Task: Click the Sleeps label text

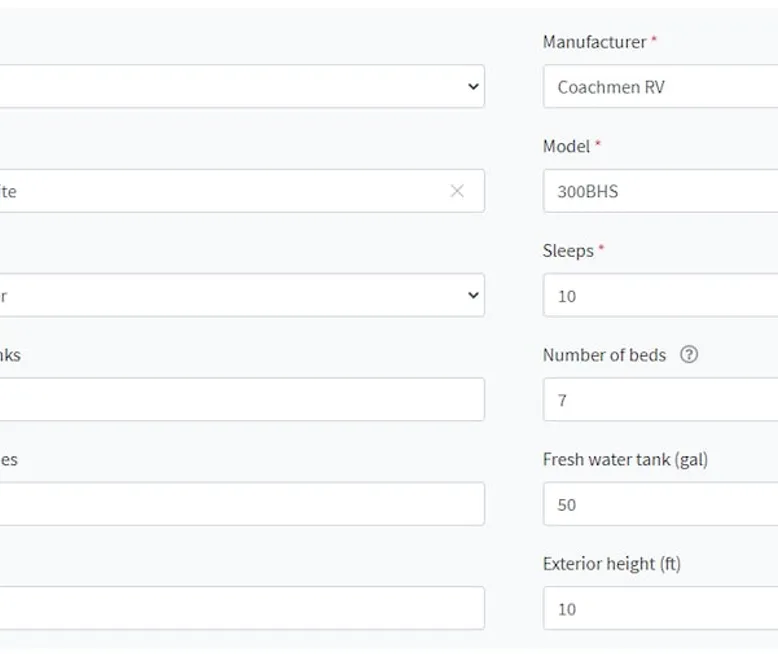Action: pos(568,251)
